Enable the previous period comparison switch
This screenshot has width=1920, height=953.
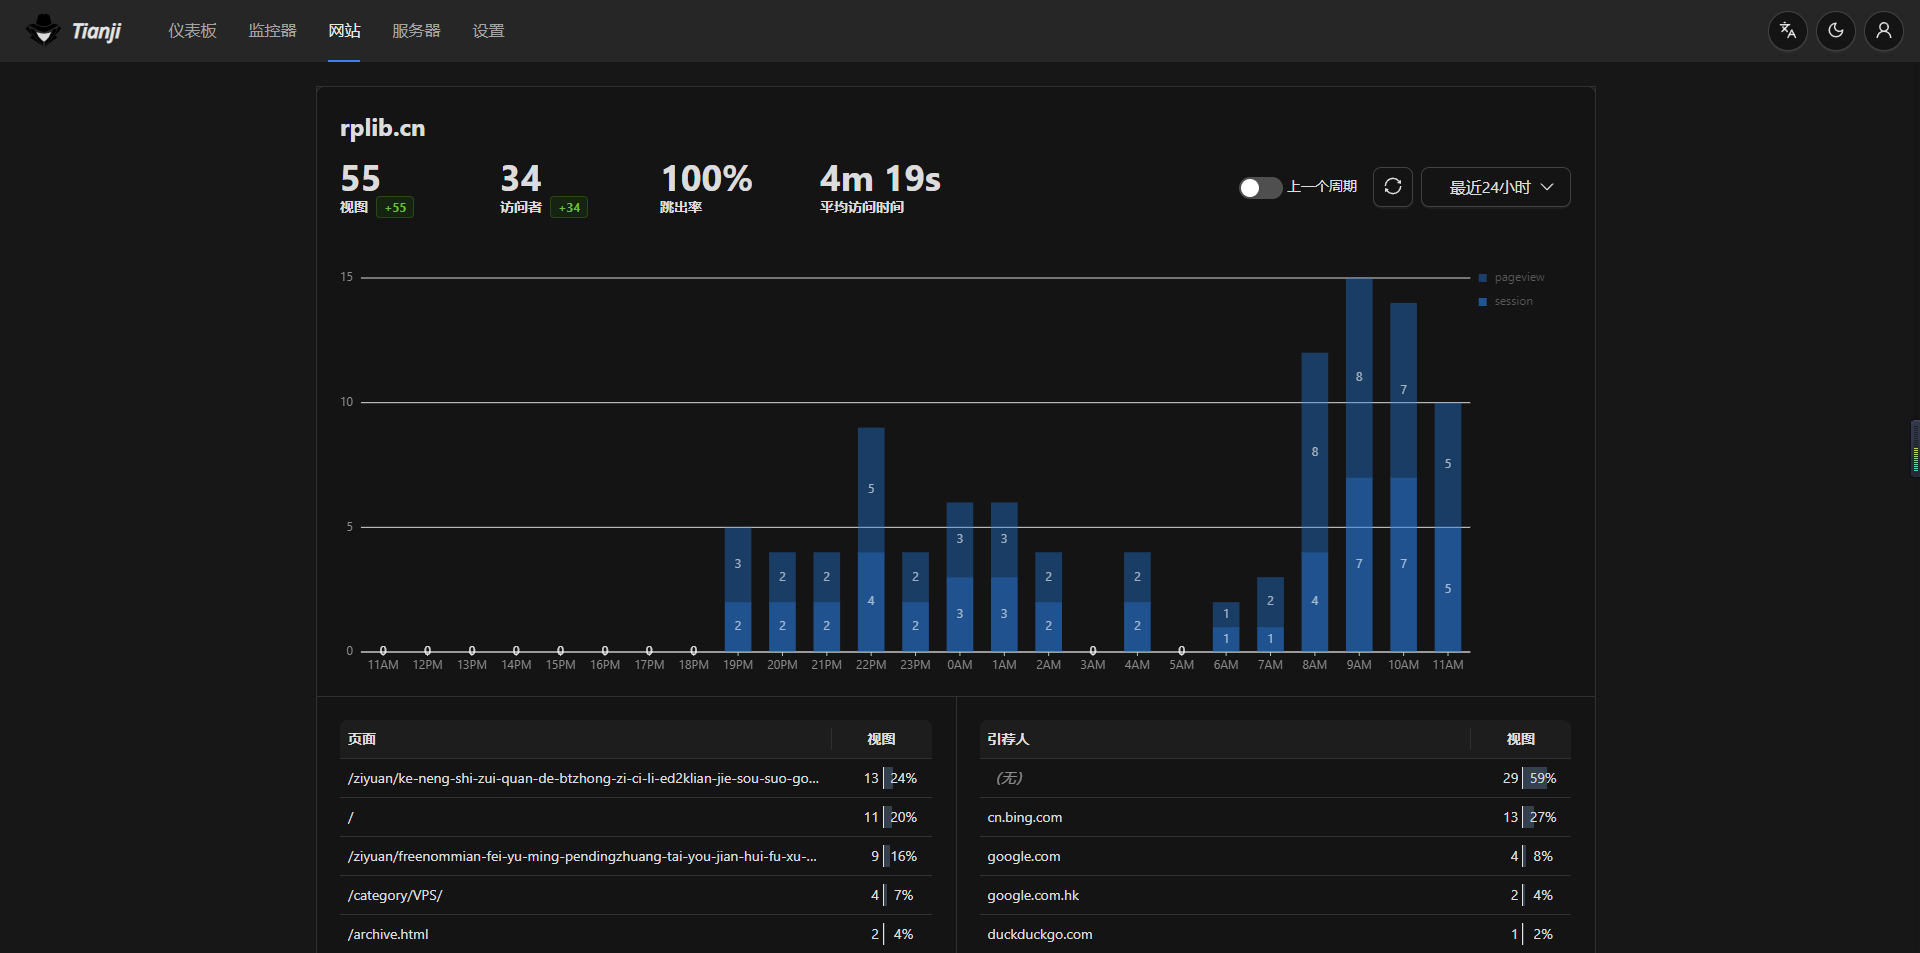(x=1260, y=188)
